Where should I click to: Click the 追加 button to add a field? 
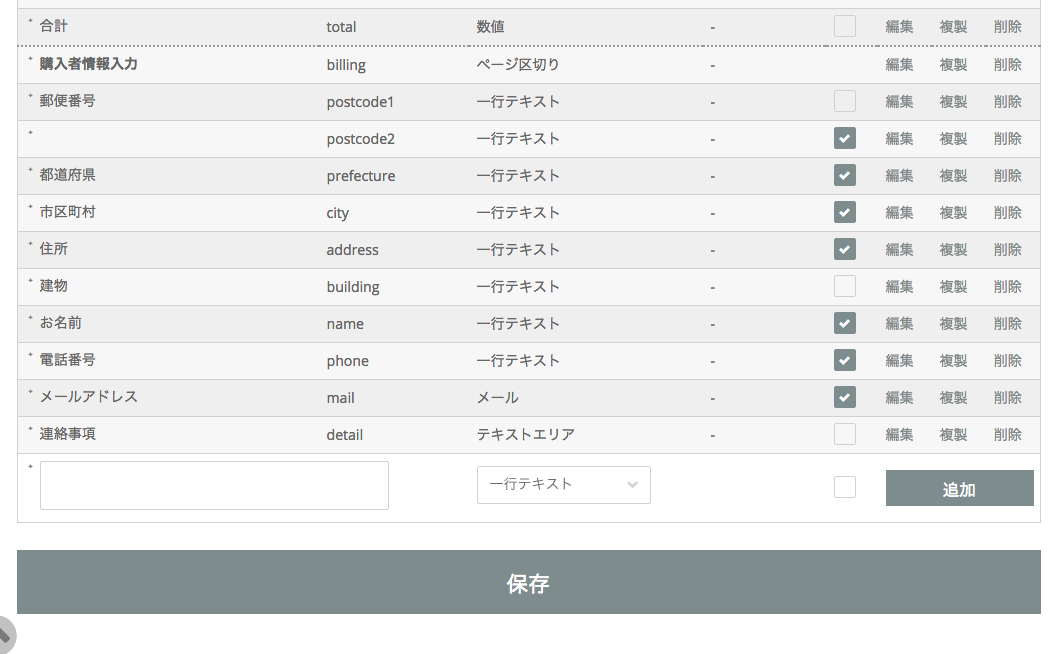point(959,488)
